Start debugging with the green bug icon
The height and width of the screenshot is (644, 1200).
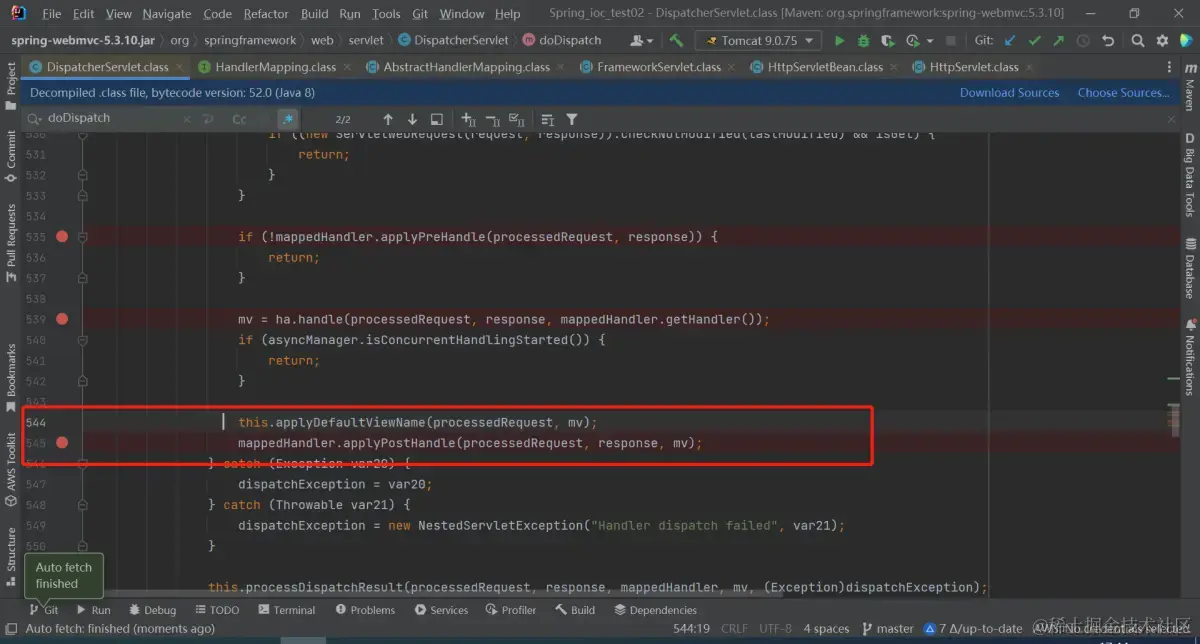click(863, 41)
